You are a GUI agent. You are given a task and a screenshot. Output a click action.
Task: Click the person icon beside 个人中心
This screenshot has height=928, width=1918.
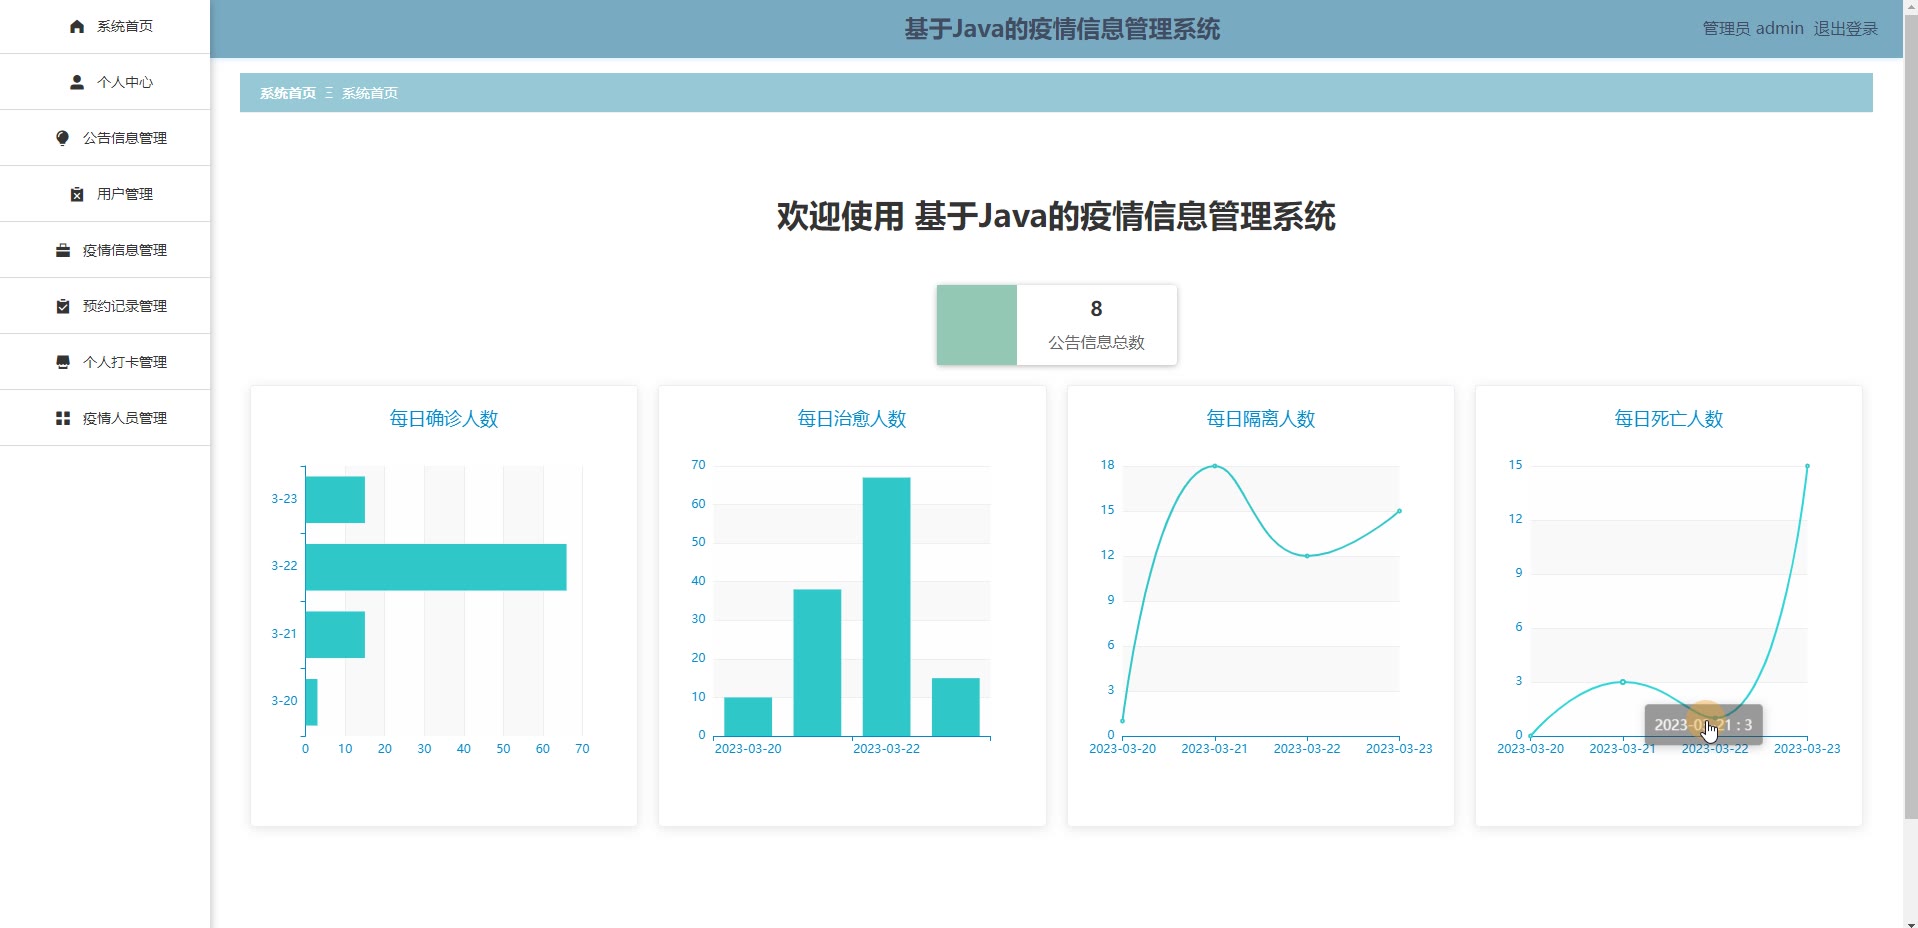point(77,82)
